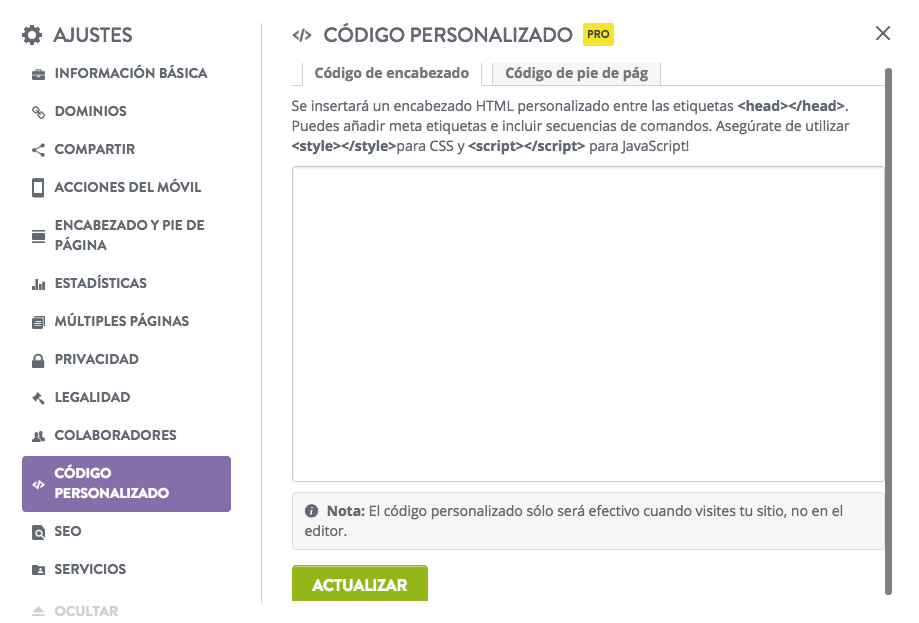The width and height of the screenshot is (919, 623).
Task: Click the padlock icon beside Privacidad
Action: (x=38, y=360)
